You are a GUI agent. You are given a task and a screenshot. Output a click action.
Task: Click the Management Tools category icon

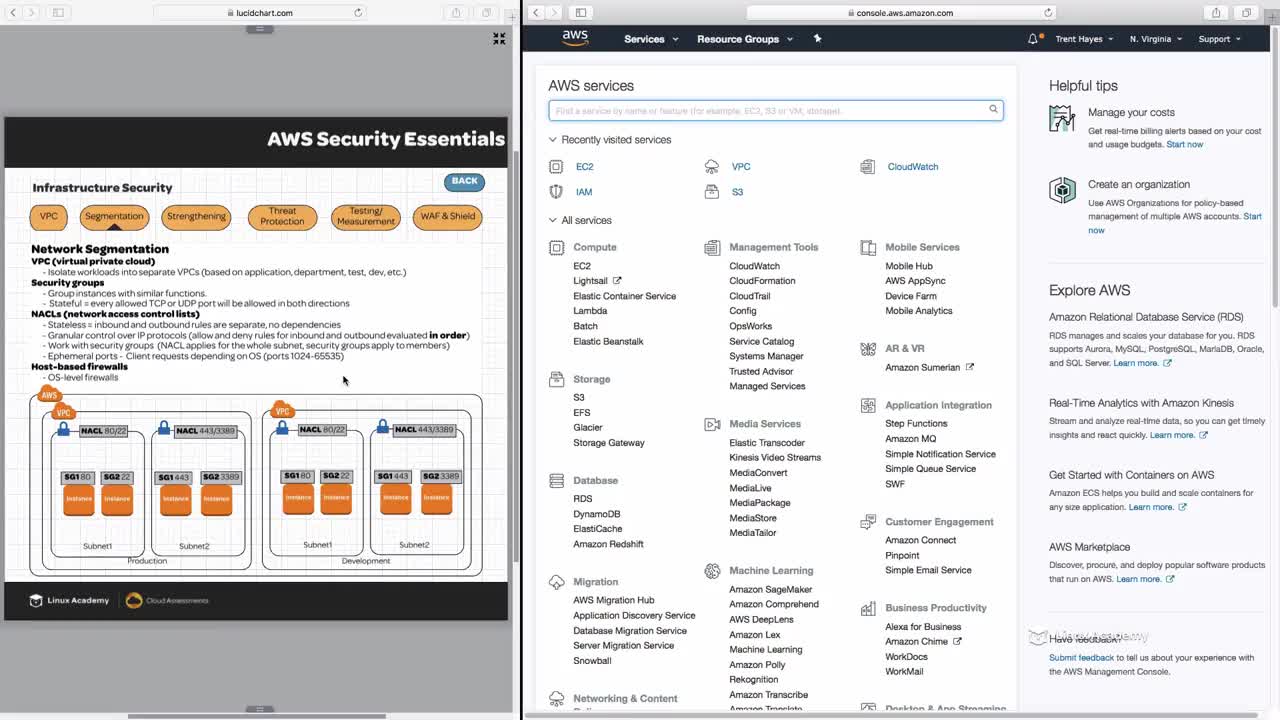pyautogui.click(x=712, y=247)
